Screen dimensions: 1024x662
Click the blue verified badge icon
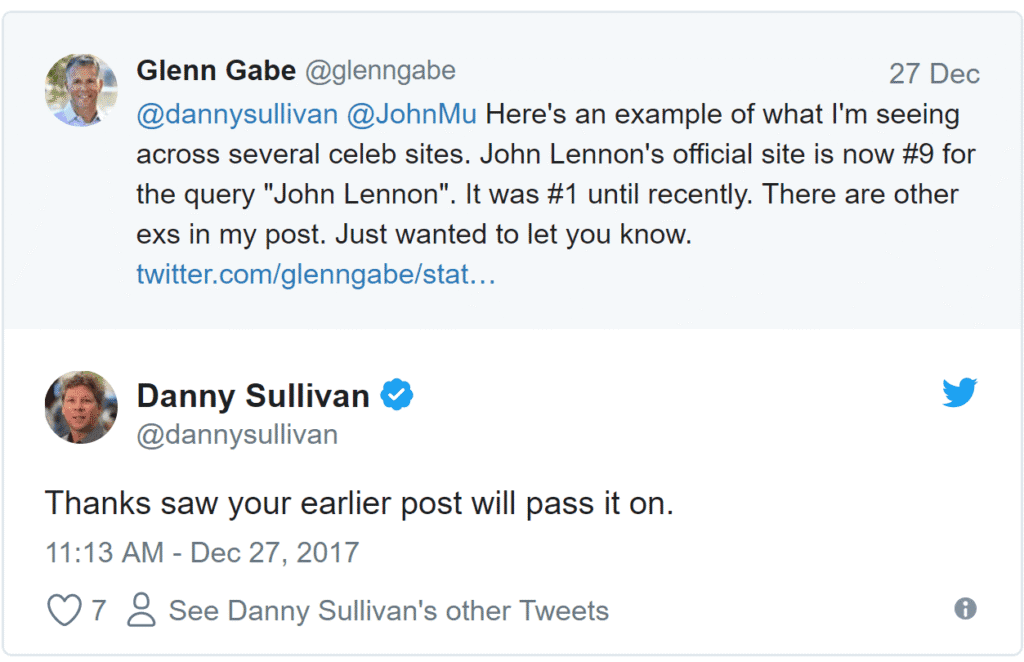point(397,396)
